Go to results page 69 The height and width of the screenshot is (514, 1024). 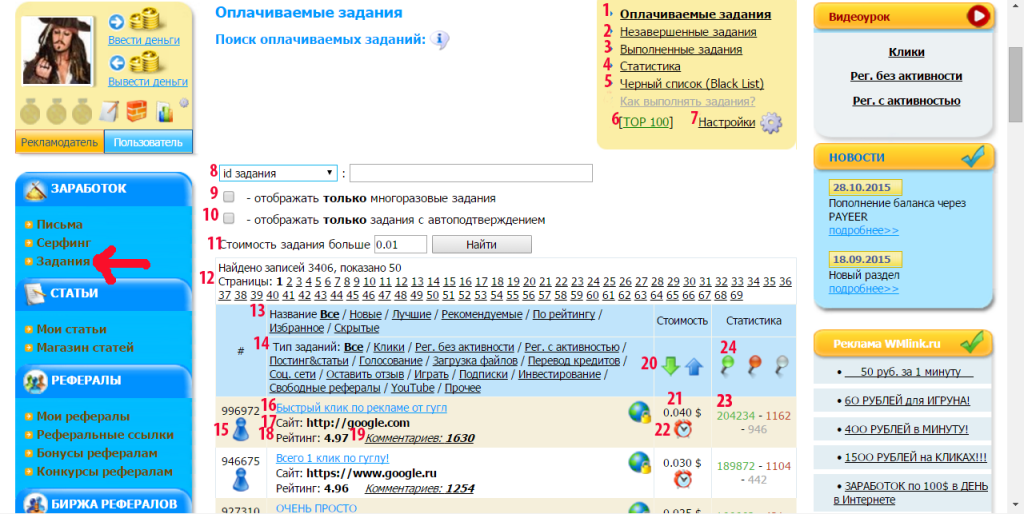click(x=737, y=295)
